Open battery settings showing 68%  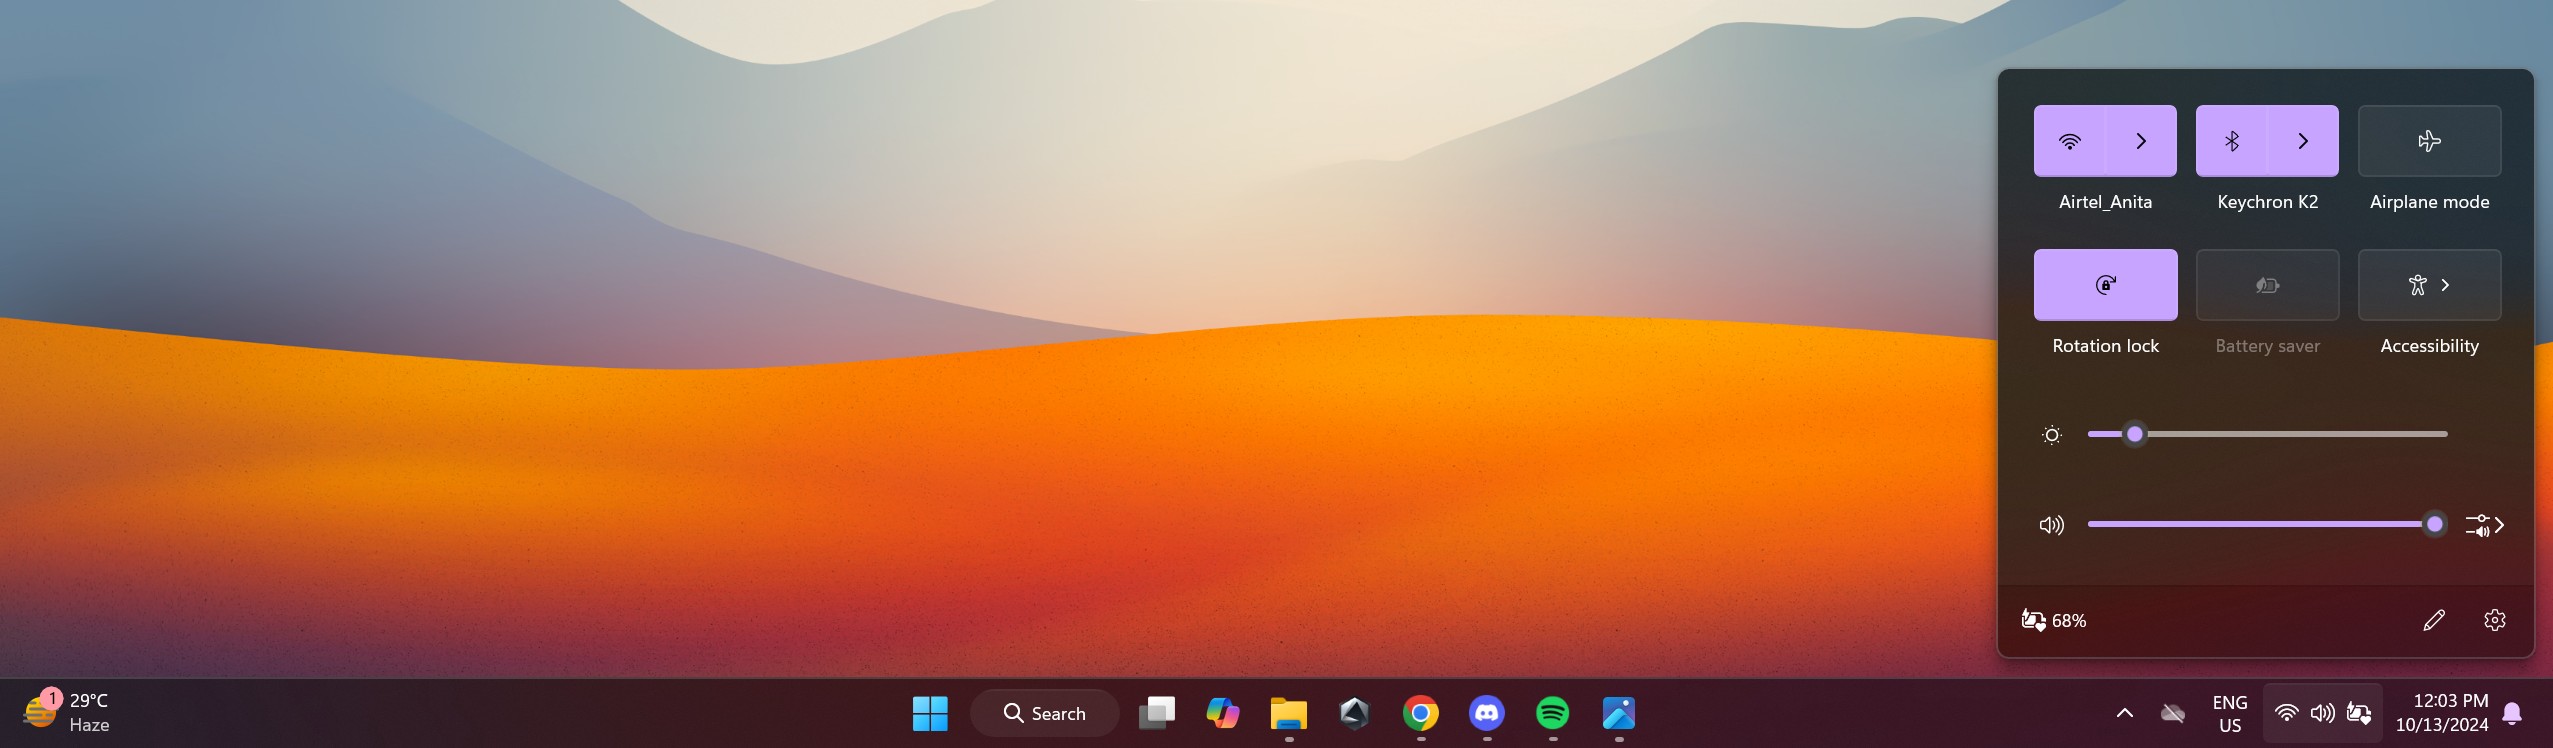(x=2054, y=620)
